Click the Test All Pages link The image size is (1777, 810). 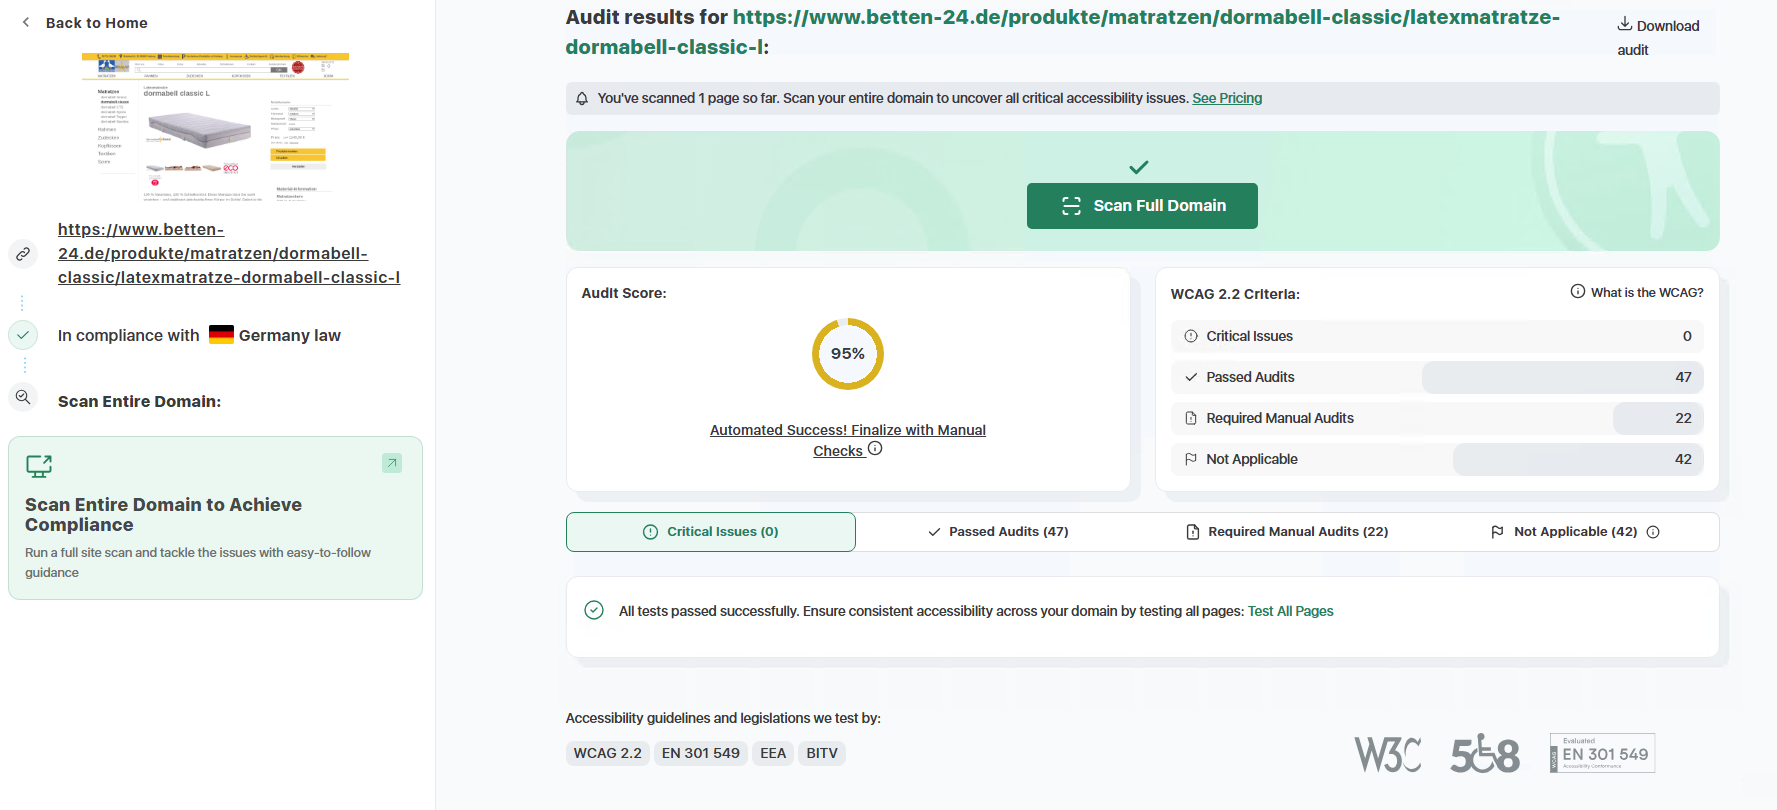pyautogui.click(x=1290, y=611)
